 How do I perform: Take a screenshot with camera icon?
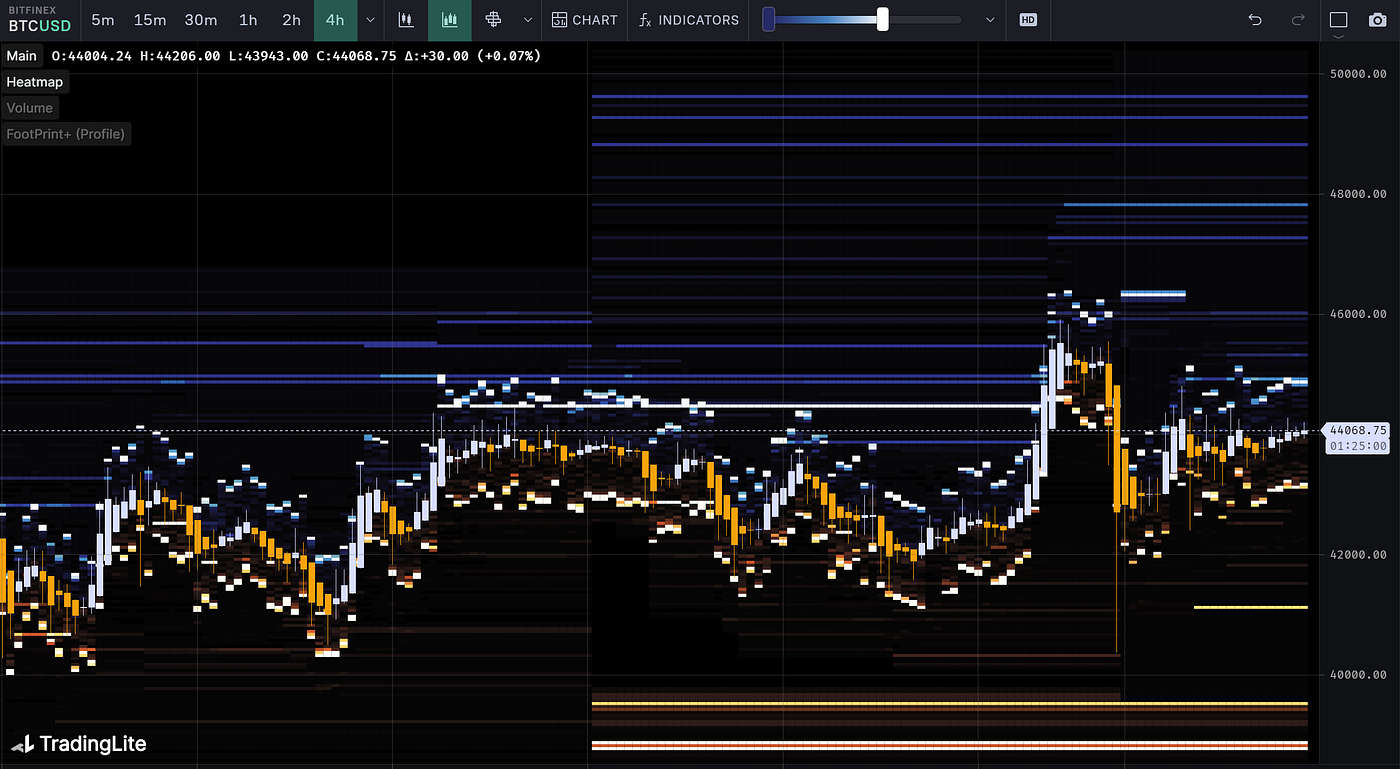[1377, 20]
